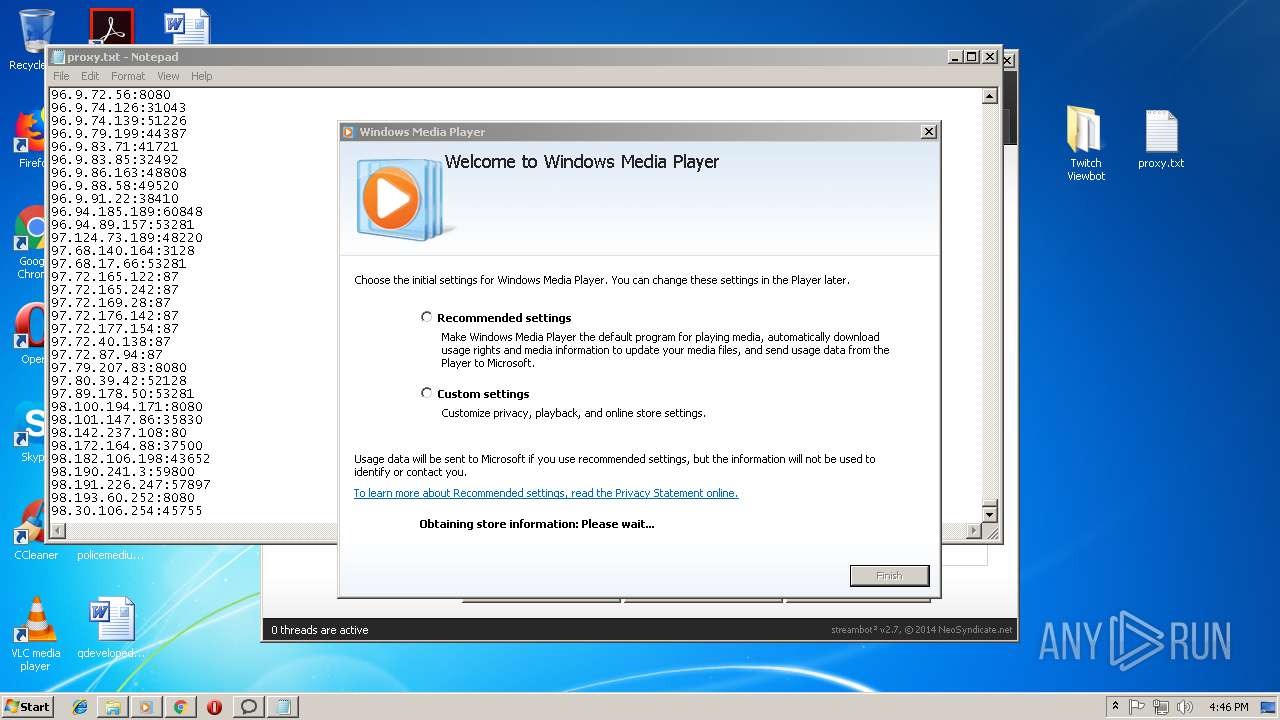Maximize the proxy.txt Notepad window
This screenshot has height=720, width=1280.
[971, 57]
